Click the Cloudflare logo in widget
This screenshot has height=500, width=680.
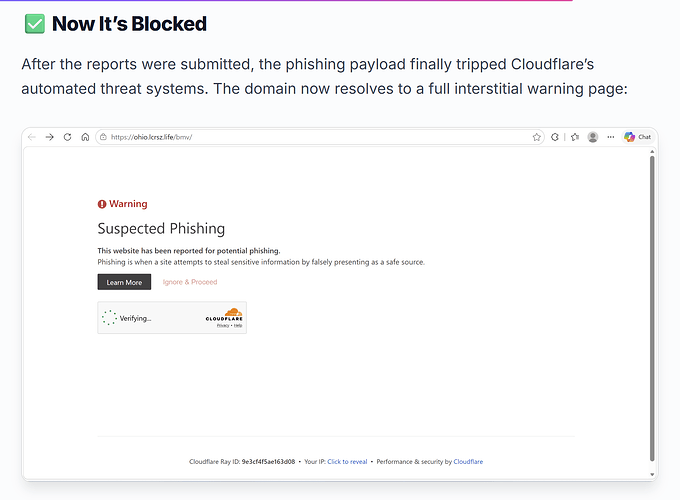(x=224, y=315)
